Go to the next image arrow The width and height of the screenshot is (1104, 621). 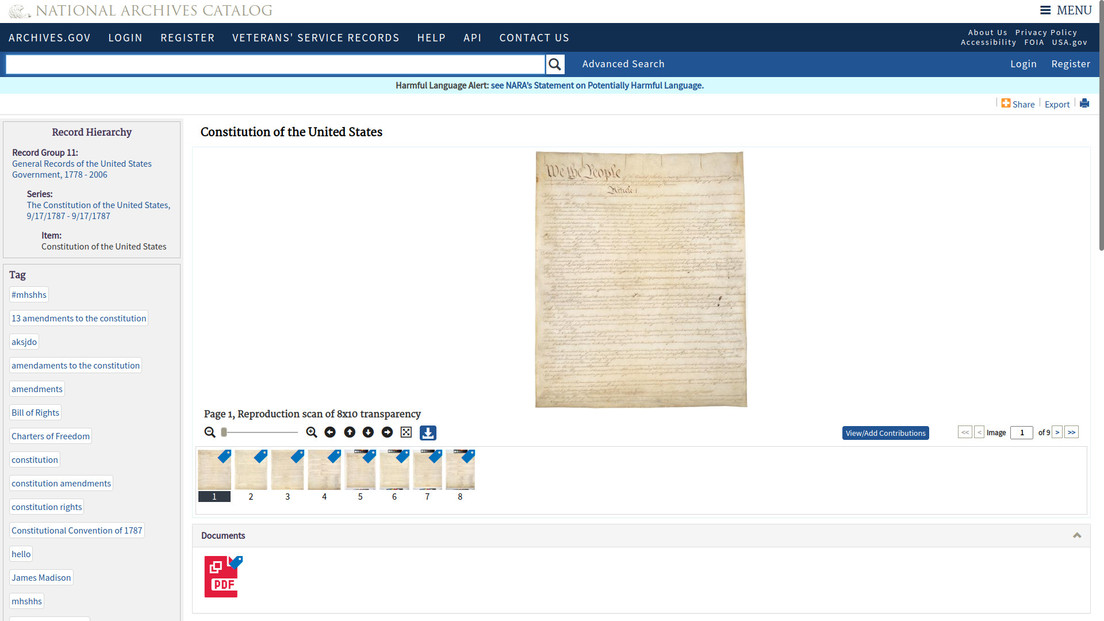coord(1057,432)
